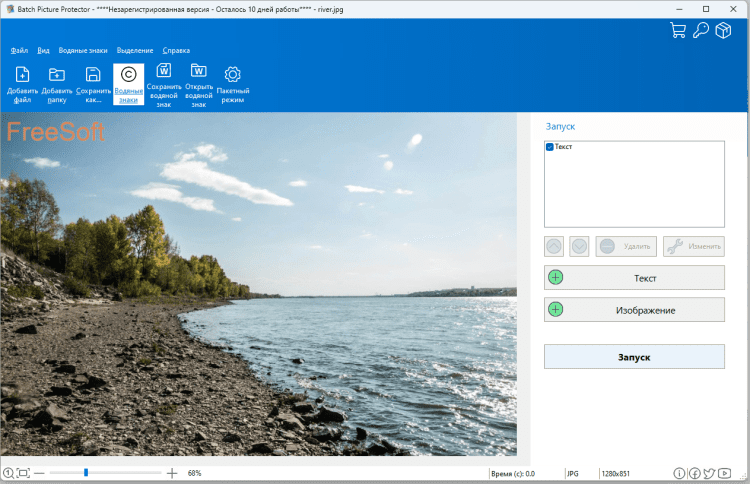Screen dimensions: 750x484
Task: Open the info icon in status bar
Action: (x=679, y=473)
